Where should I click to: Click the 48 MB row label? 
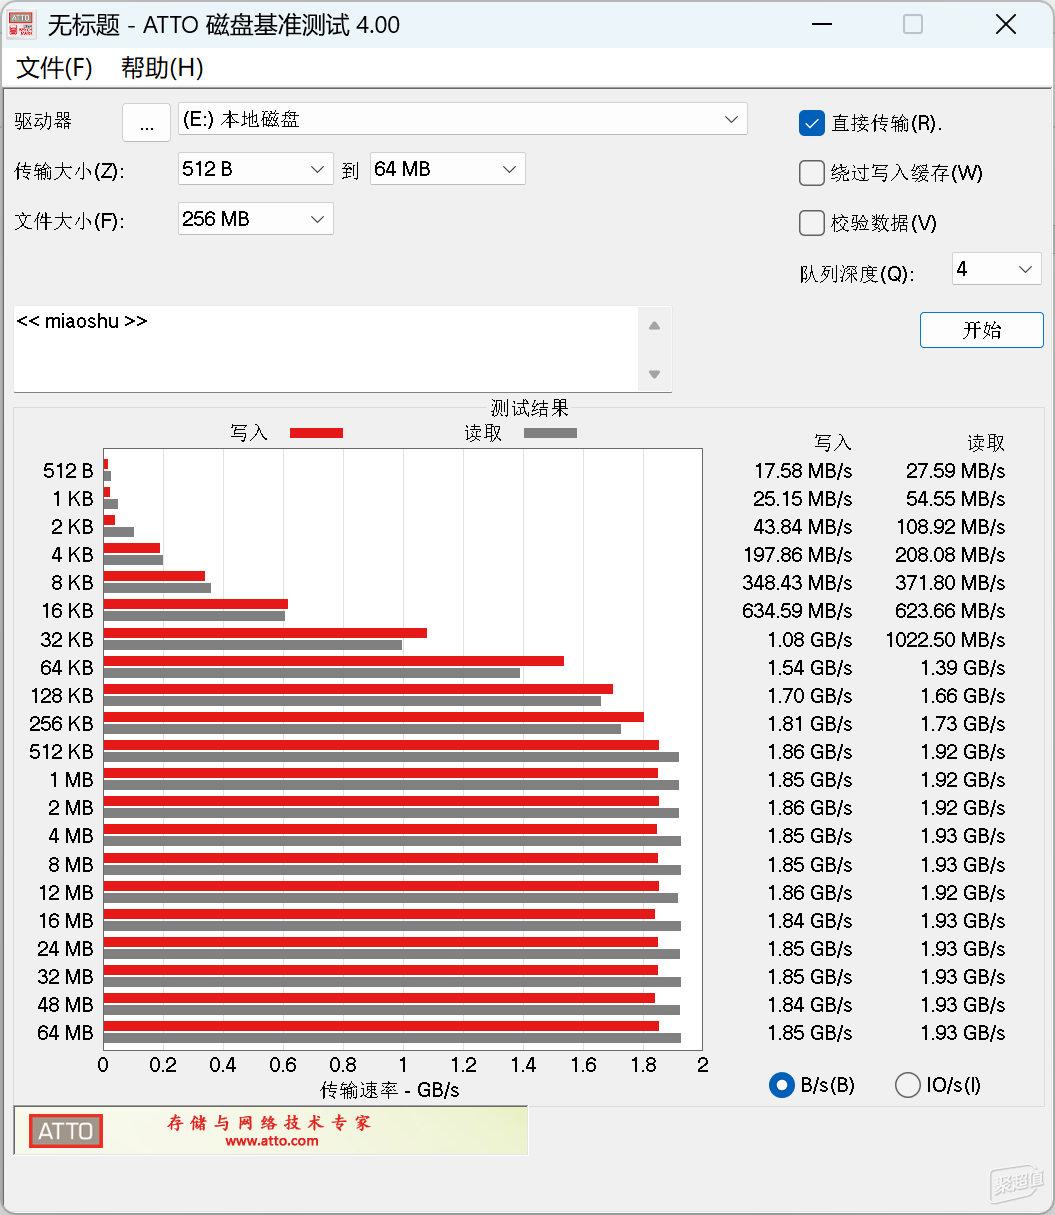point(66,1004)
